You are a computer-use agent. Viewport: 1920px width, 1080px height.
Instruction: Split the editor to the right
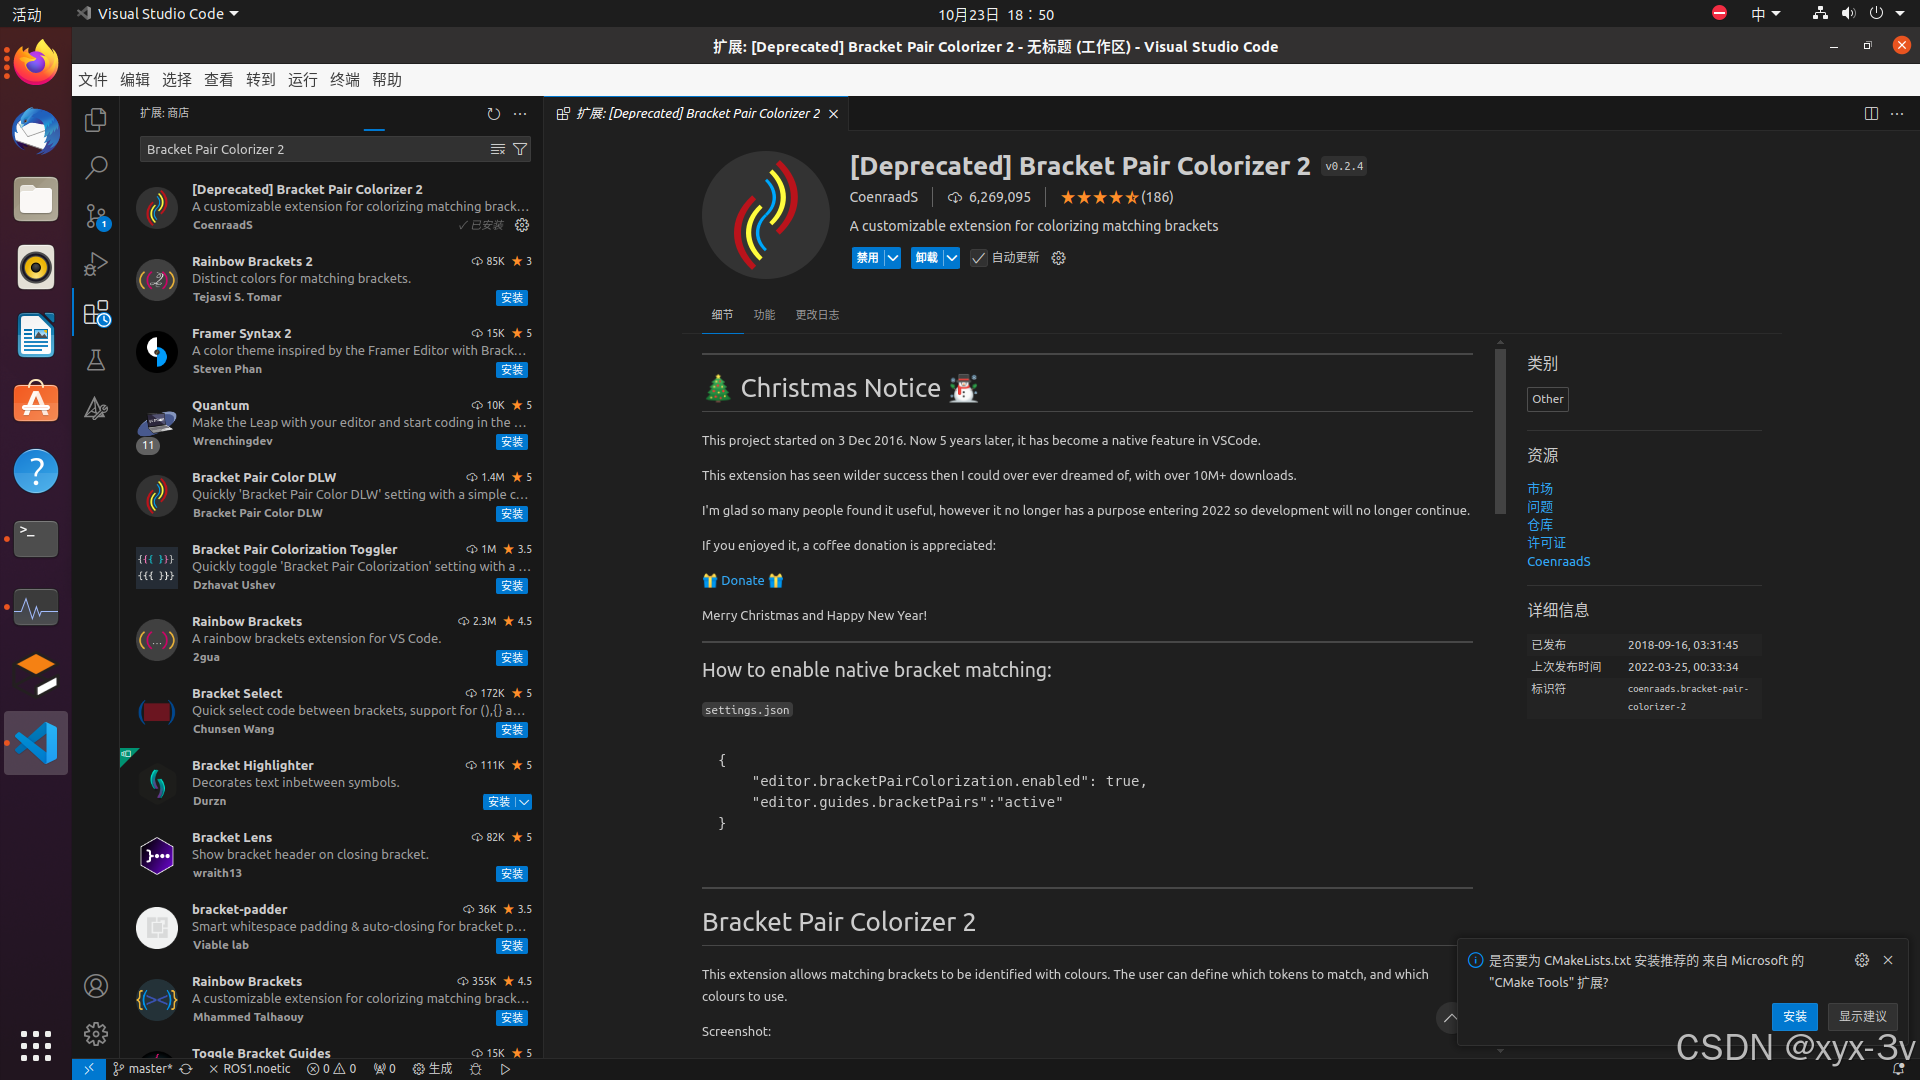(x=1871, y=114)
